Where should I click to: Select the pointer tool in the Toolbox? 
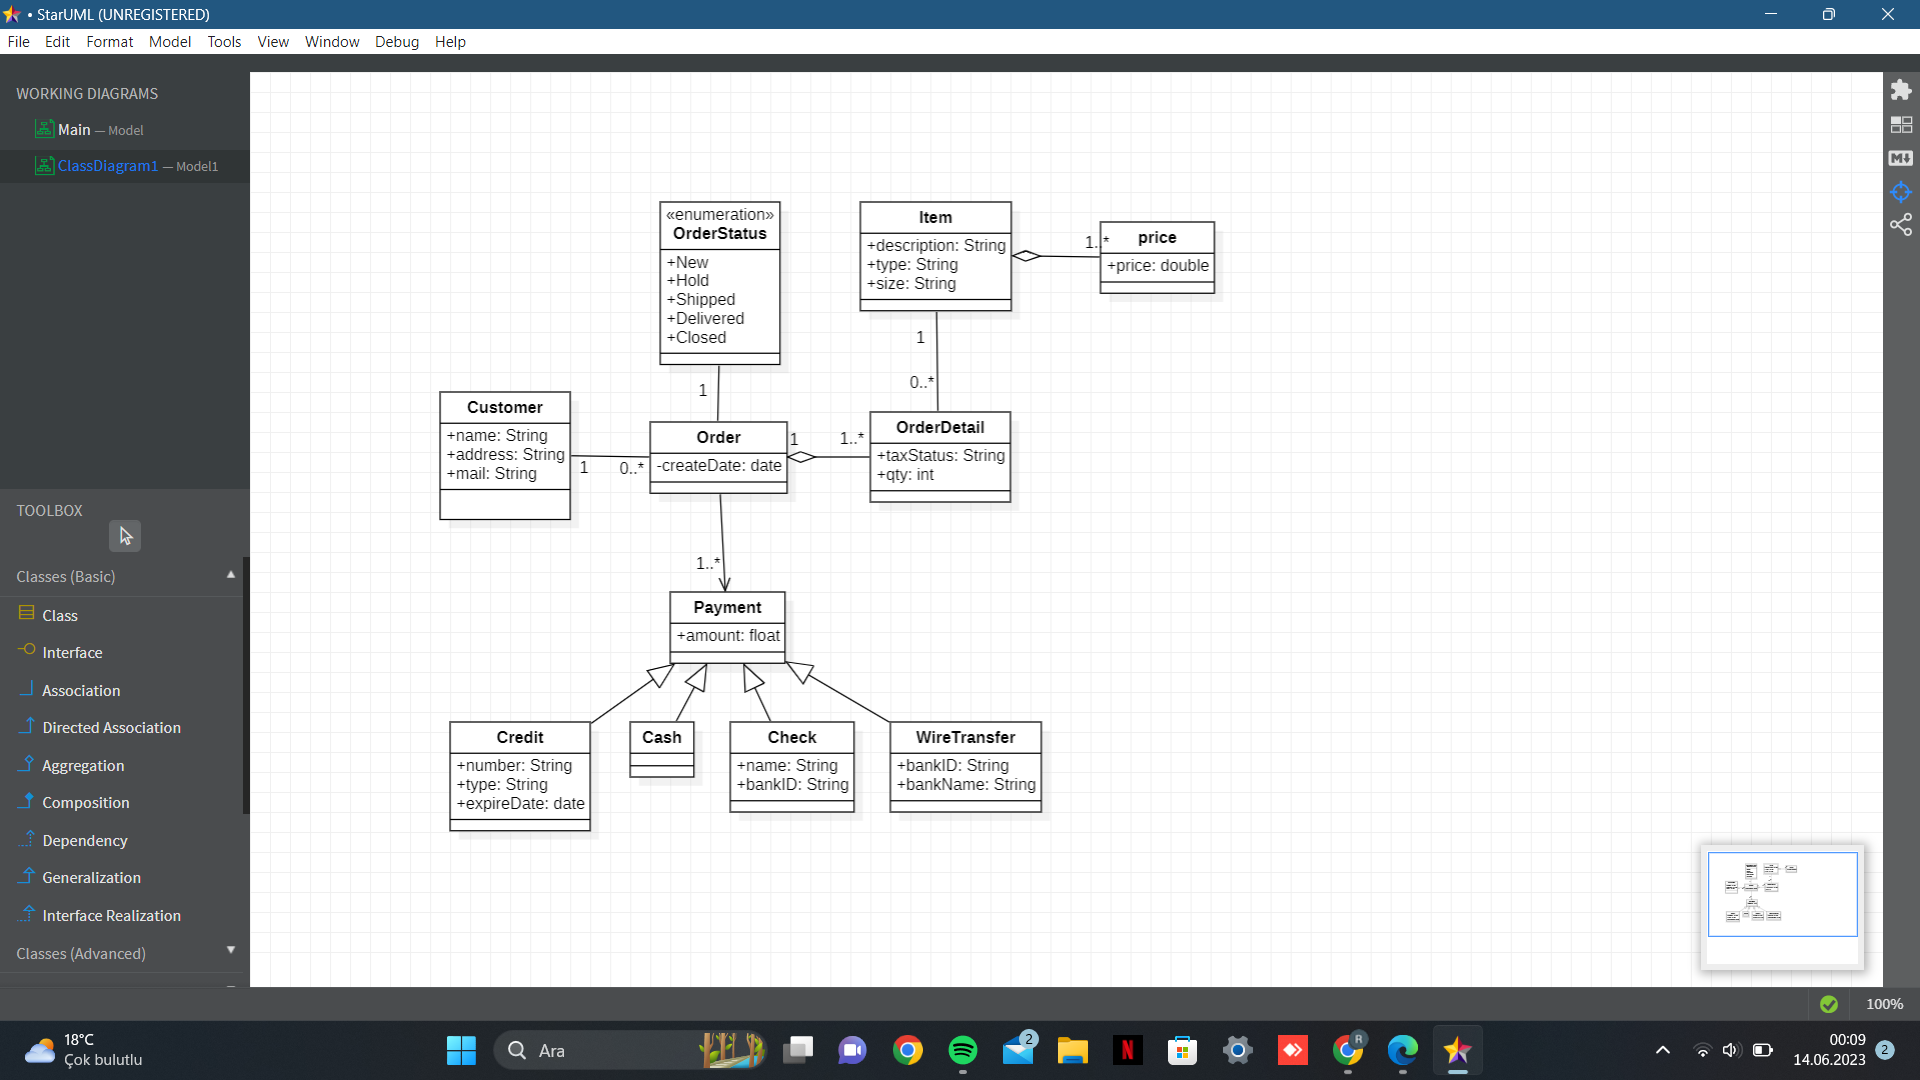pos(125,536)
